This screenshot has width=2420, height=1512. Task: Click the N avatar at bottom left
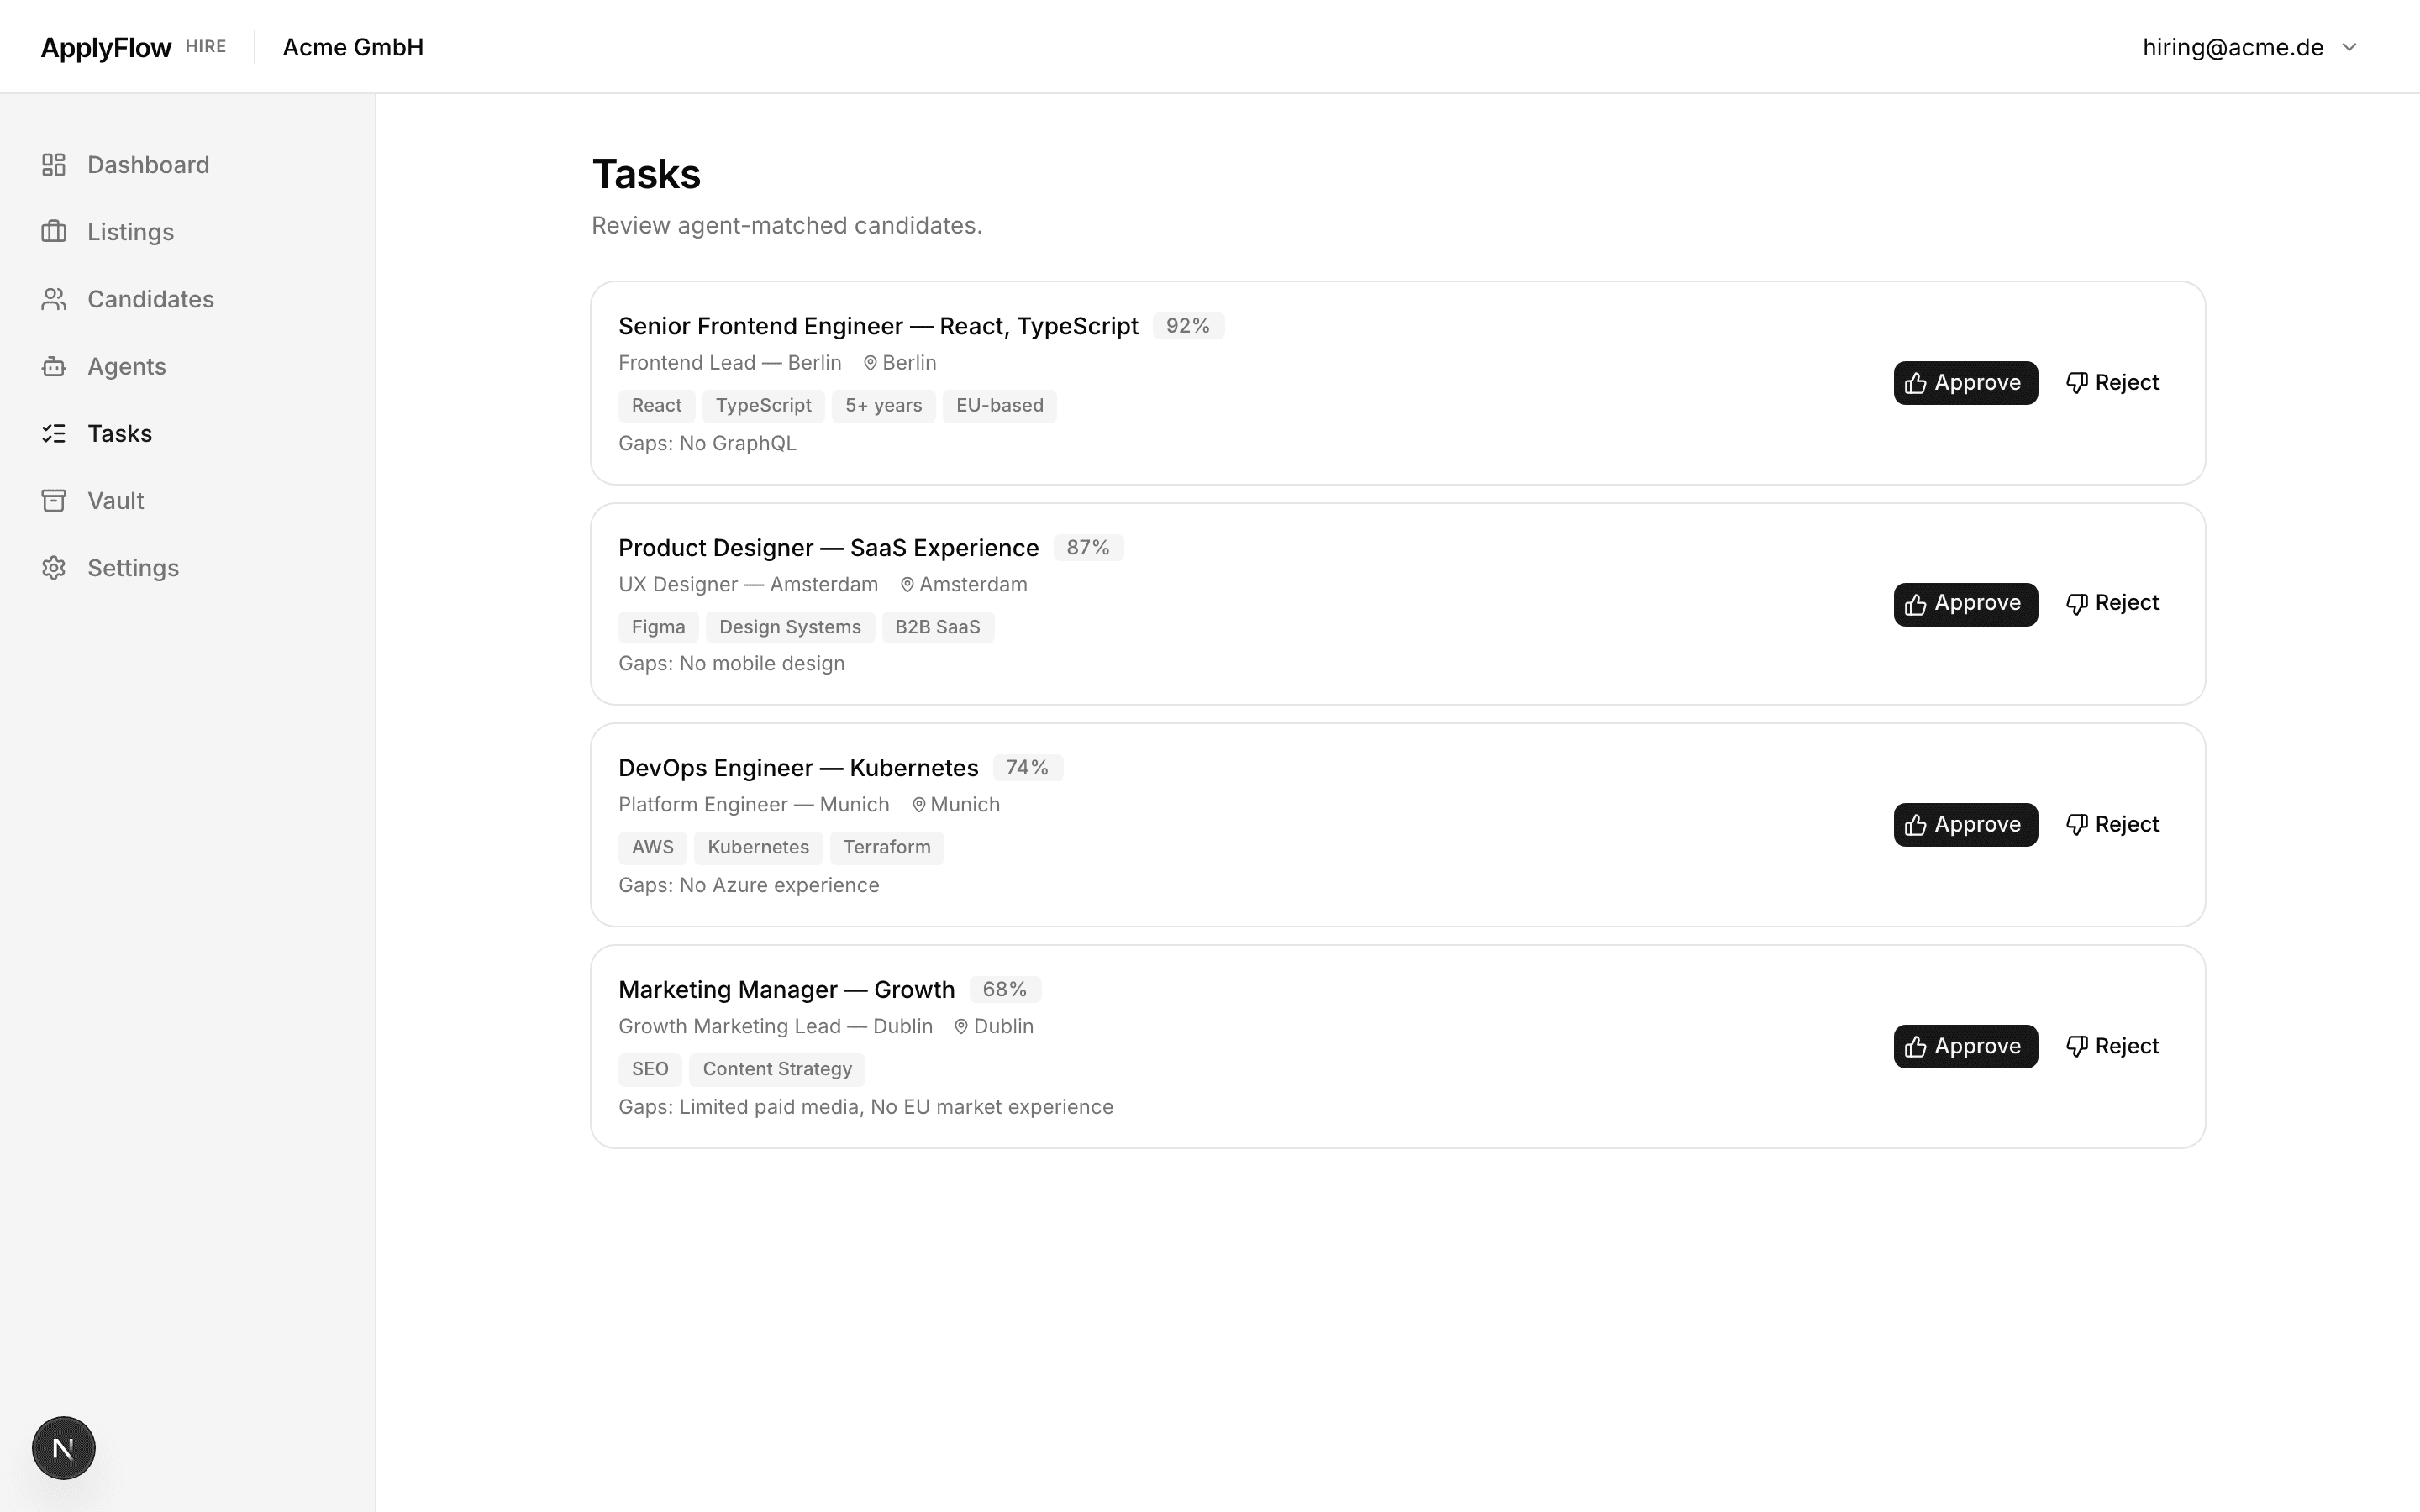(x=63, y=1447)
